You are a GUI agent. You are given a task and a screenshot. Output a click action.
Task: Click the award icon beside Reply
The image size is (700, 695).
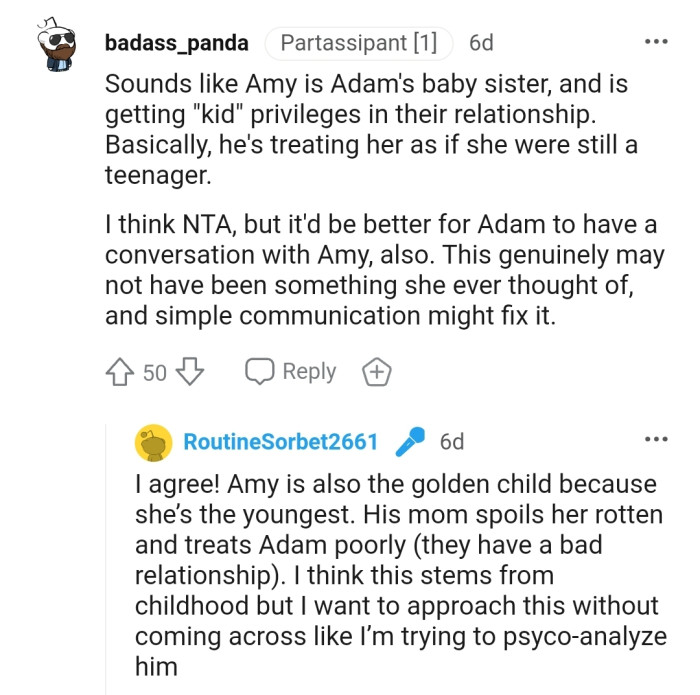376,373
